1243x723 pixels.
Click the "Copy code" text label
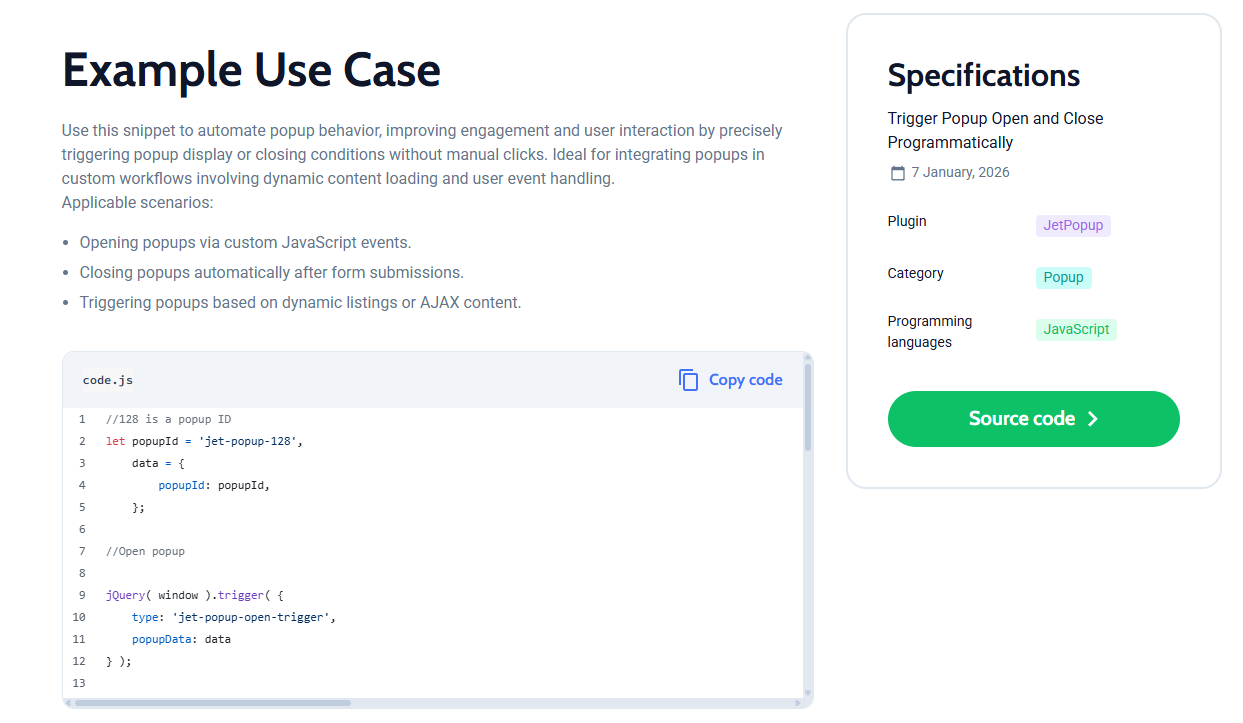[745, 380]
